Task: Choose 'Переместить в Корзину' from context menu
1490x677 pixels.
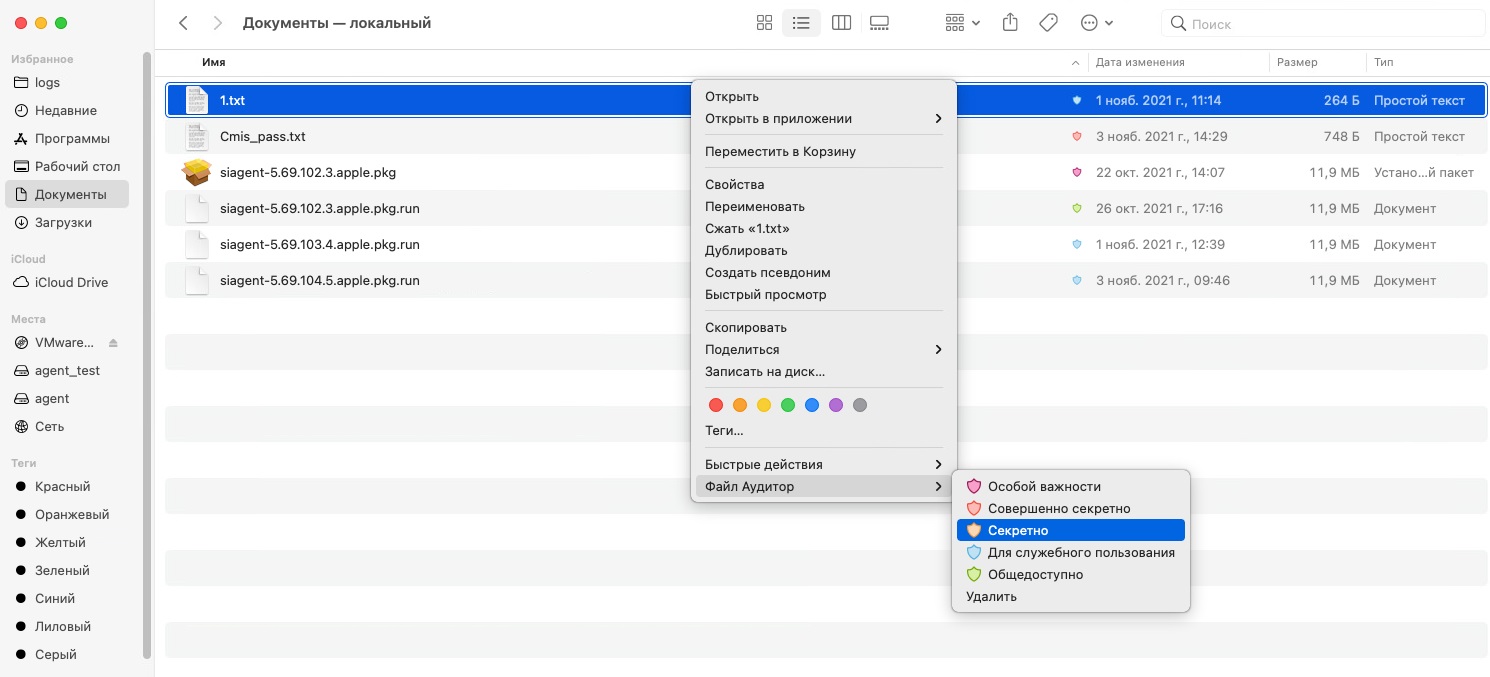Action: [x=780, y=152]
